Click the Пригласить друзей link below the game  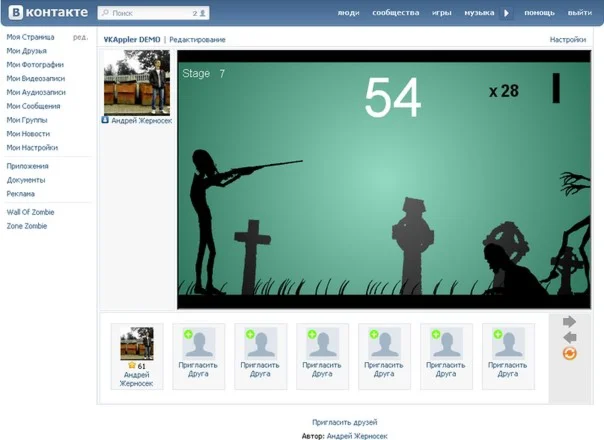[344, 422]
